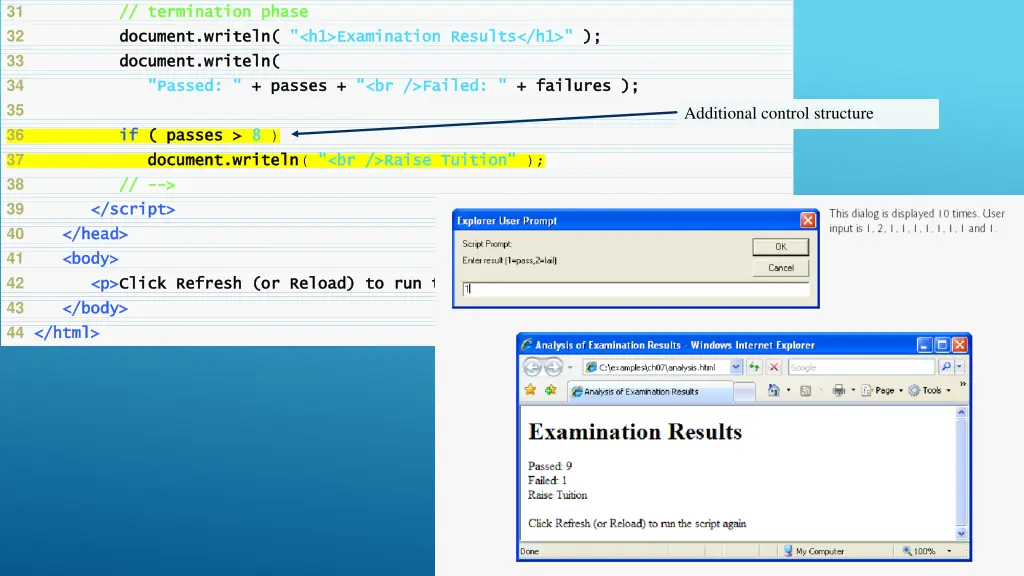
Task: Click the Forward arrow in Internet Explorer
Action: click(x=553, y=367)
